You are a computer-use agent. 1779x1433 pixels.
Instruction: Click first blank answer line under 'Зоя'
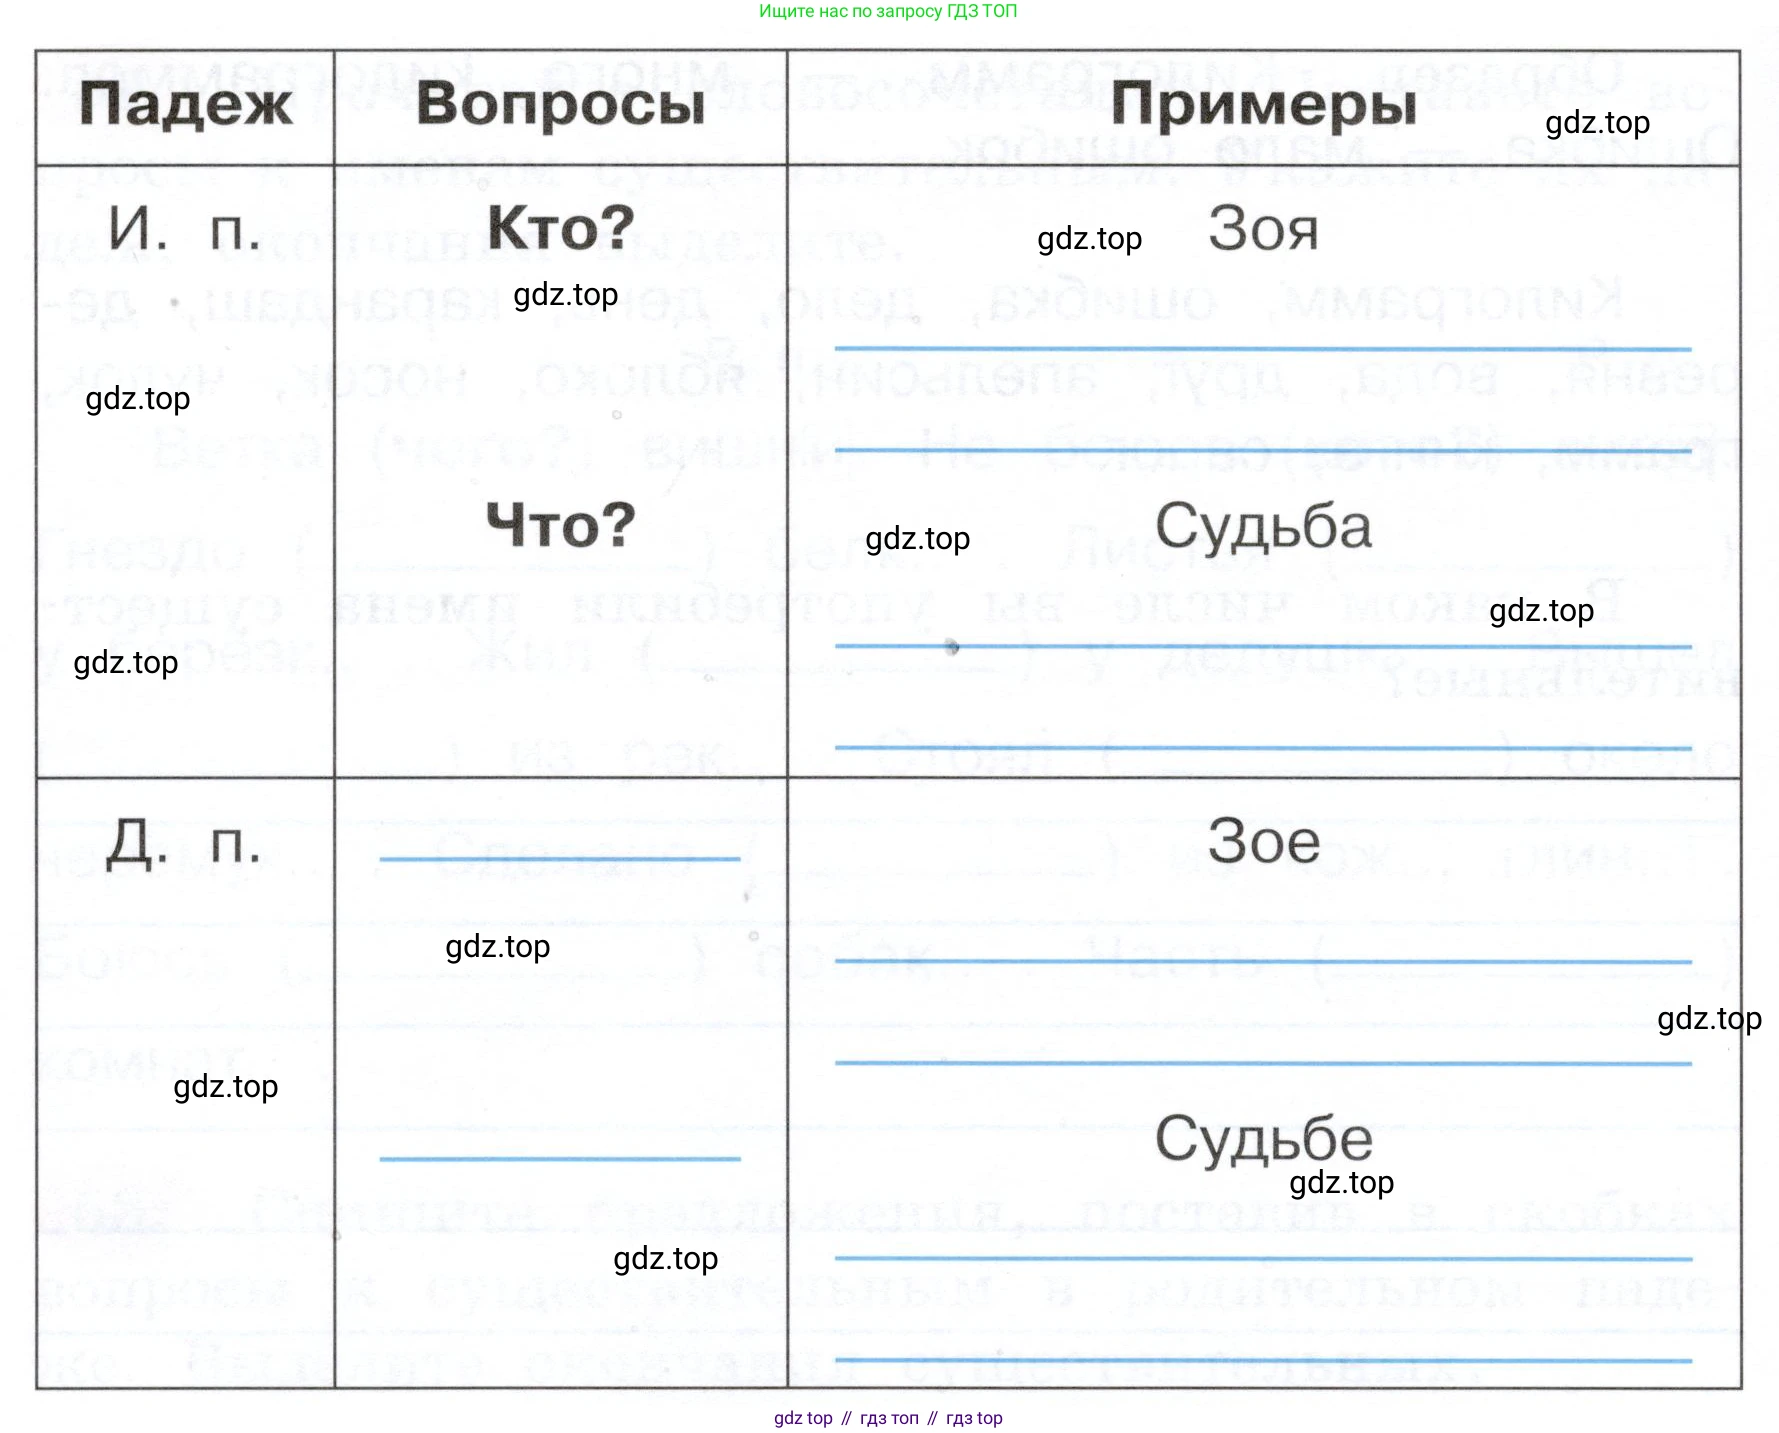tap(1263, 348)
